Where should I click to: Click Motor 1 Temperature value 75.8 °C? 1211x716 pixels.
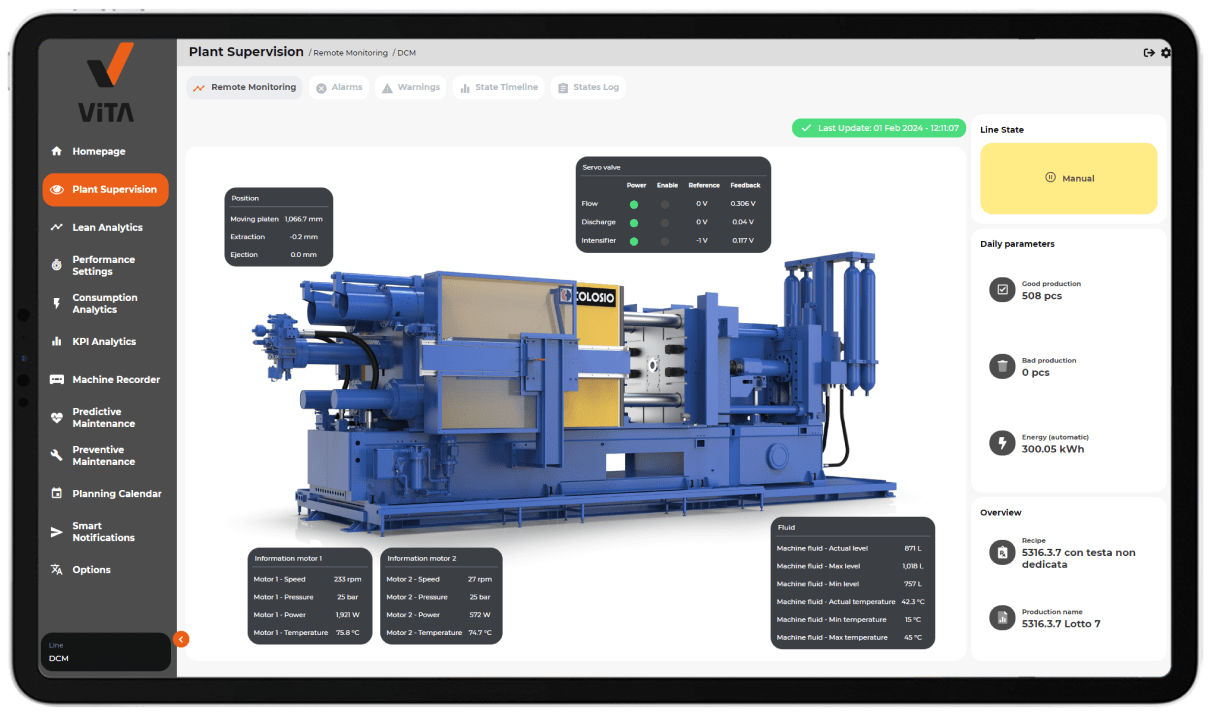(347, 633)
